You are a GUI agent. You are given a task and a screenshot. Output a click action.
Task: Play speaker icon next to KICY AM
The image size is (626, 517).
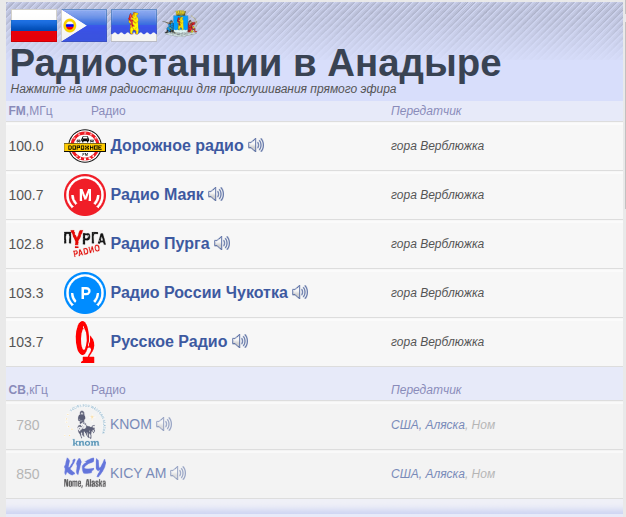tap(178, 473)
